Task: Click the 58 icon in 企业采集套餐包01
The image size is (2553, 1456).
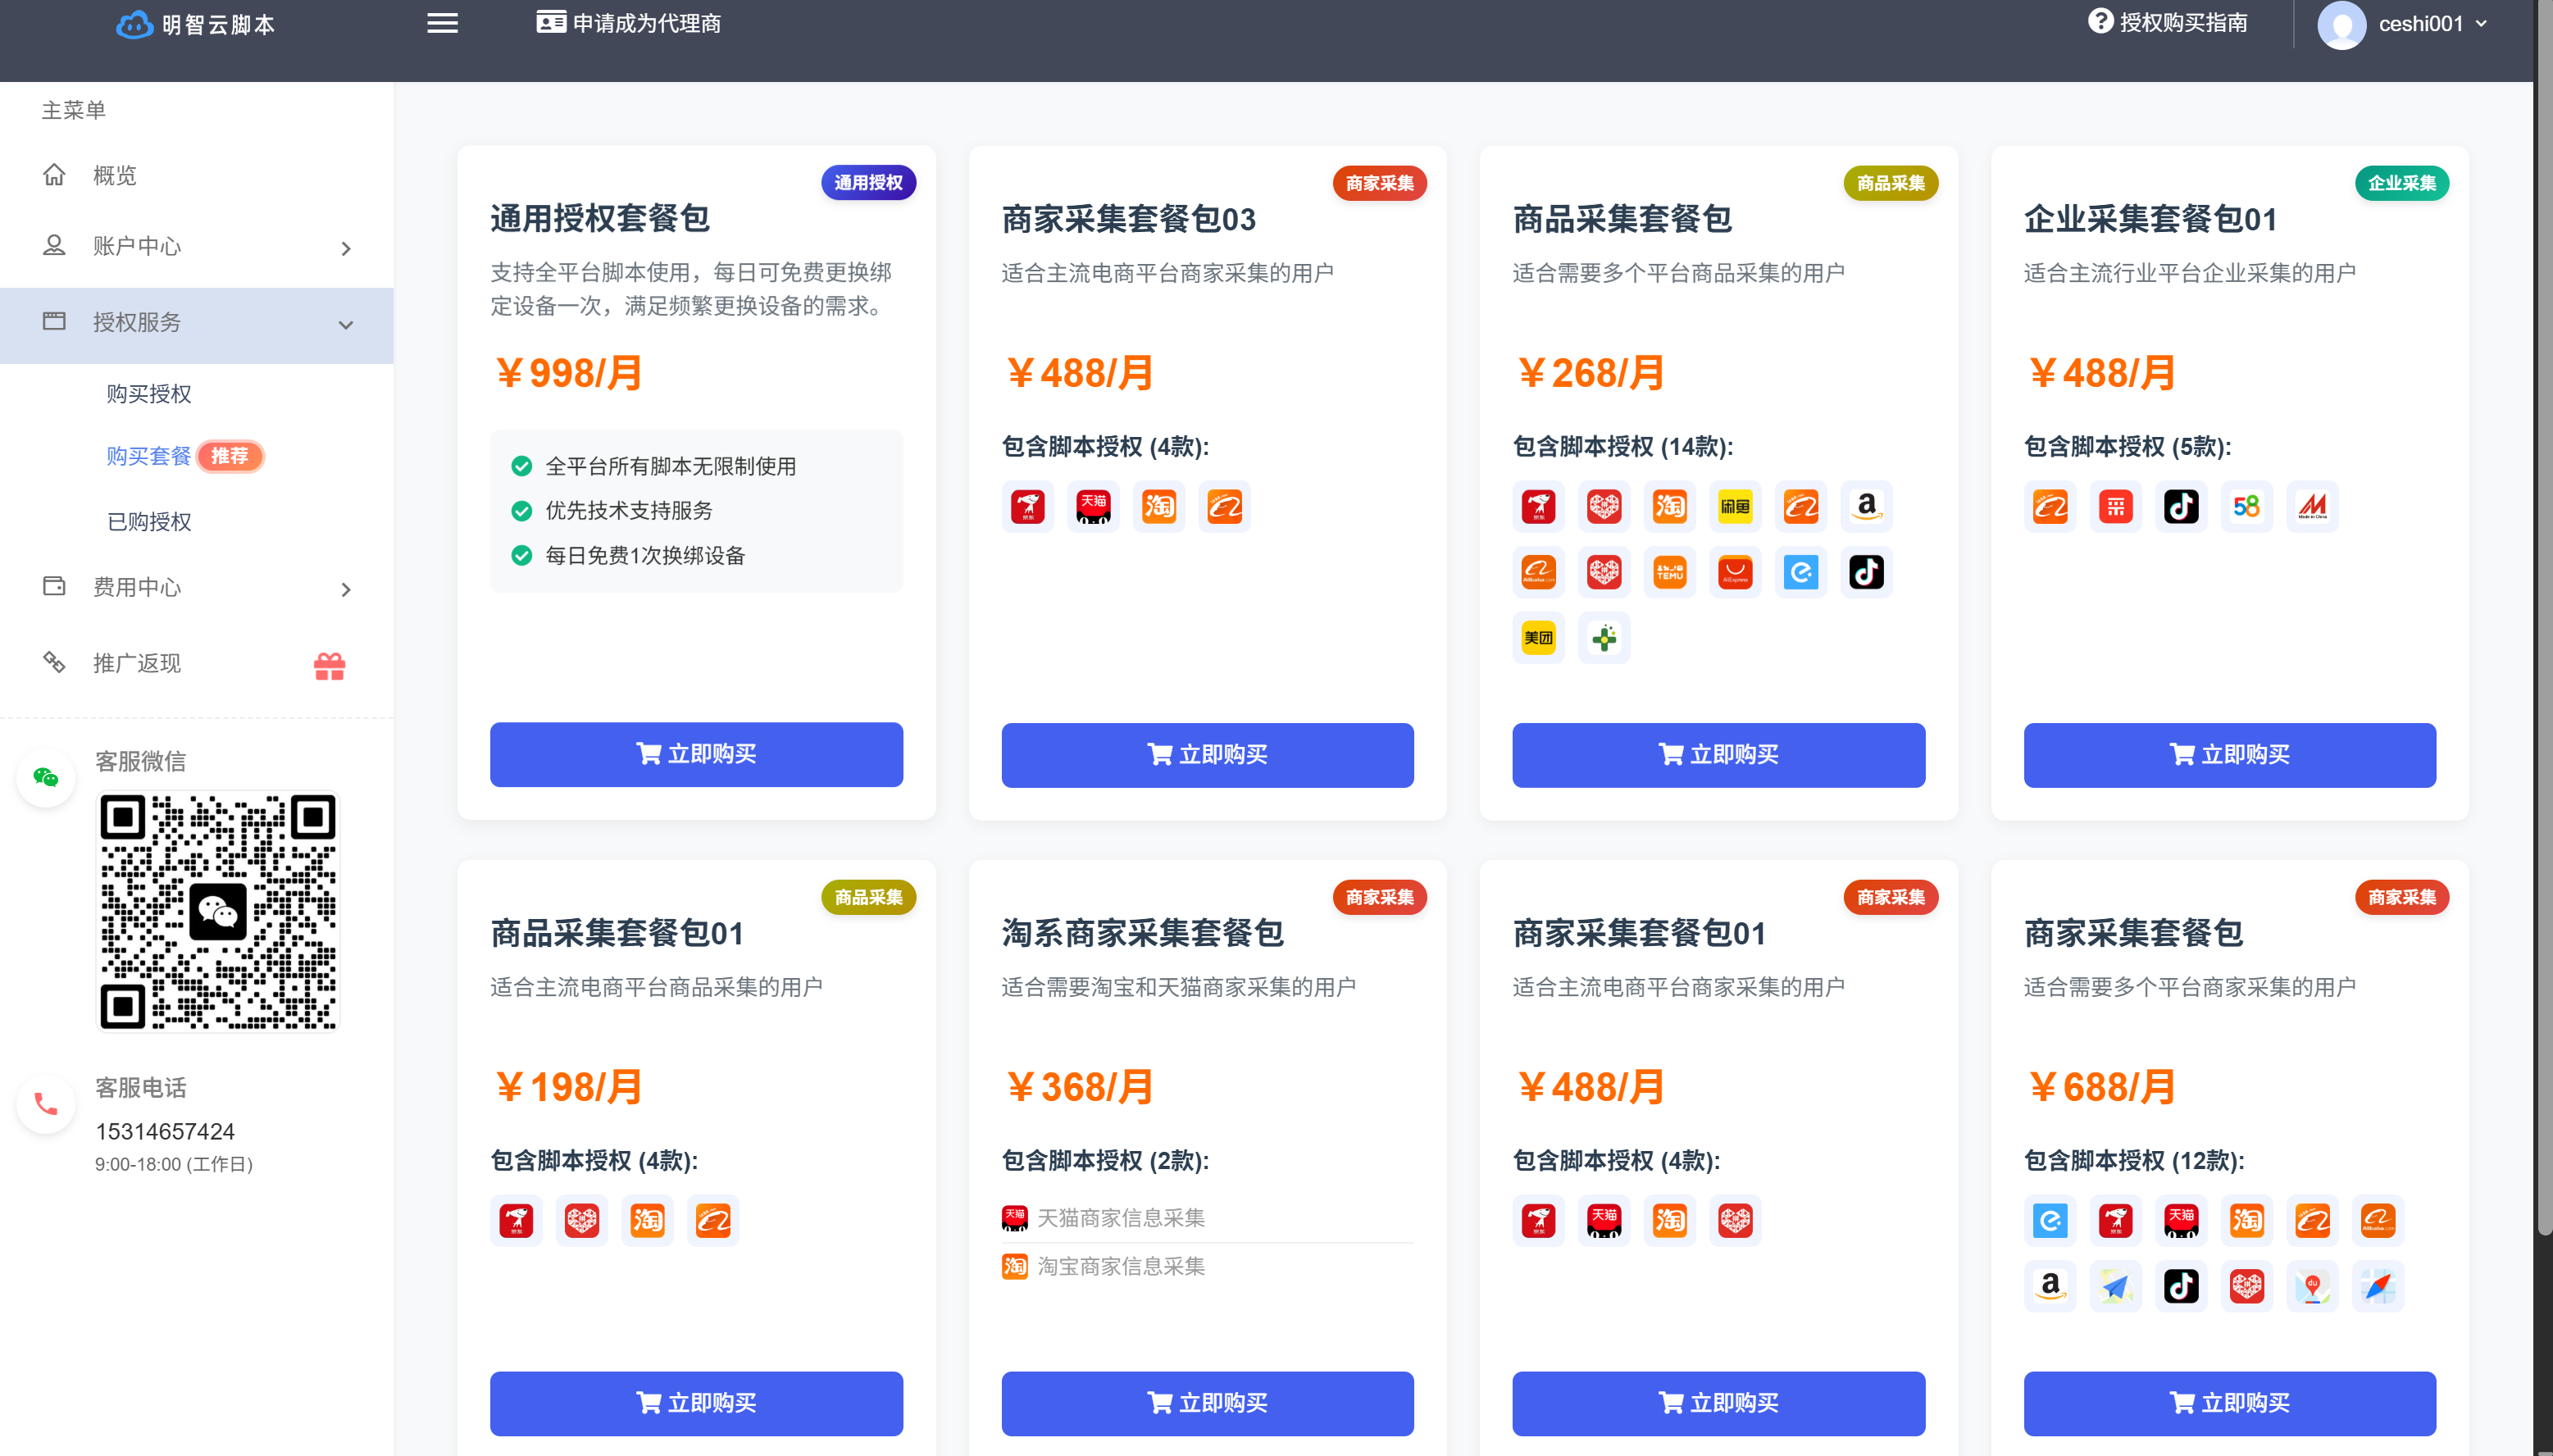Action: click(2246, 506)
